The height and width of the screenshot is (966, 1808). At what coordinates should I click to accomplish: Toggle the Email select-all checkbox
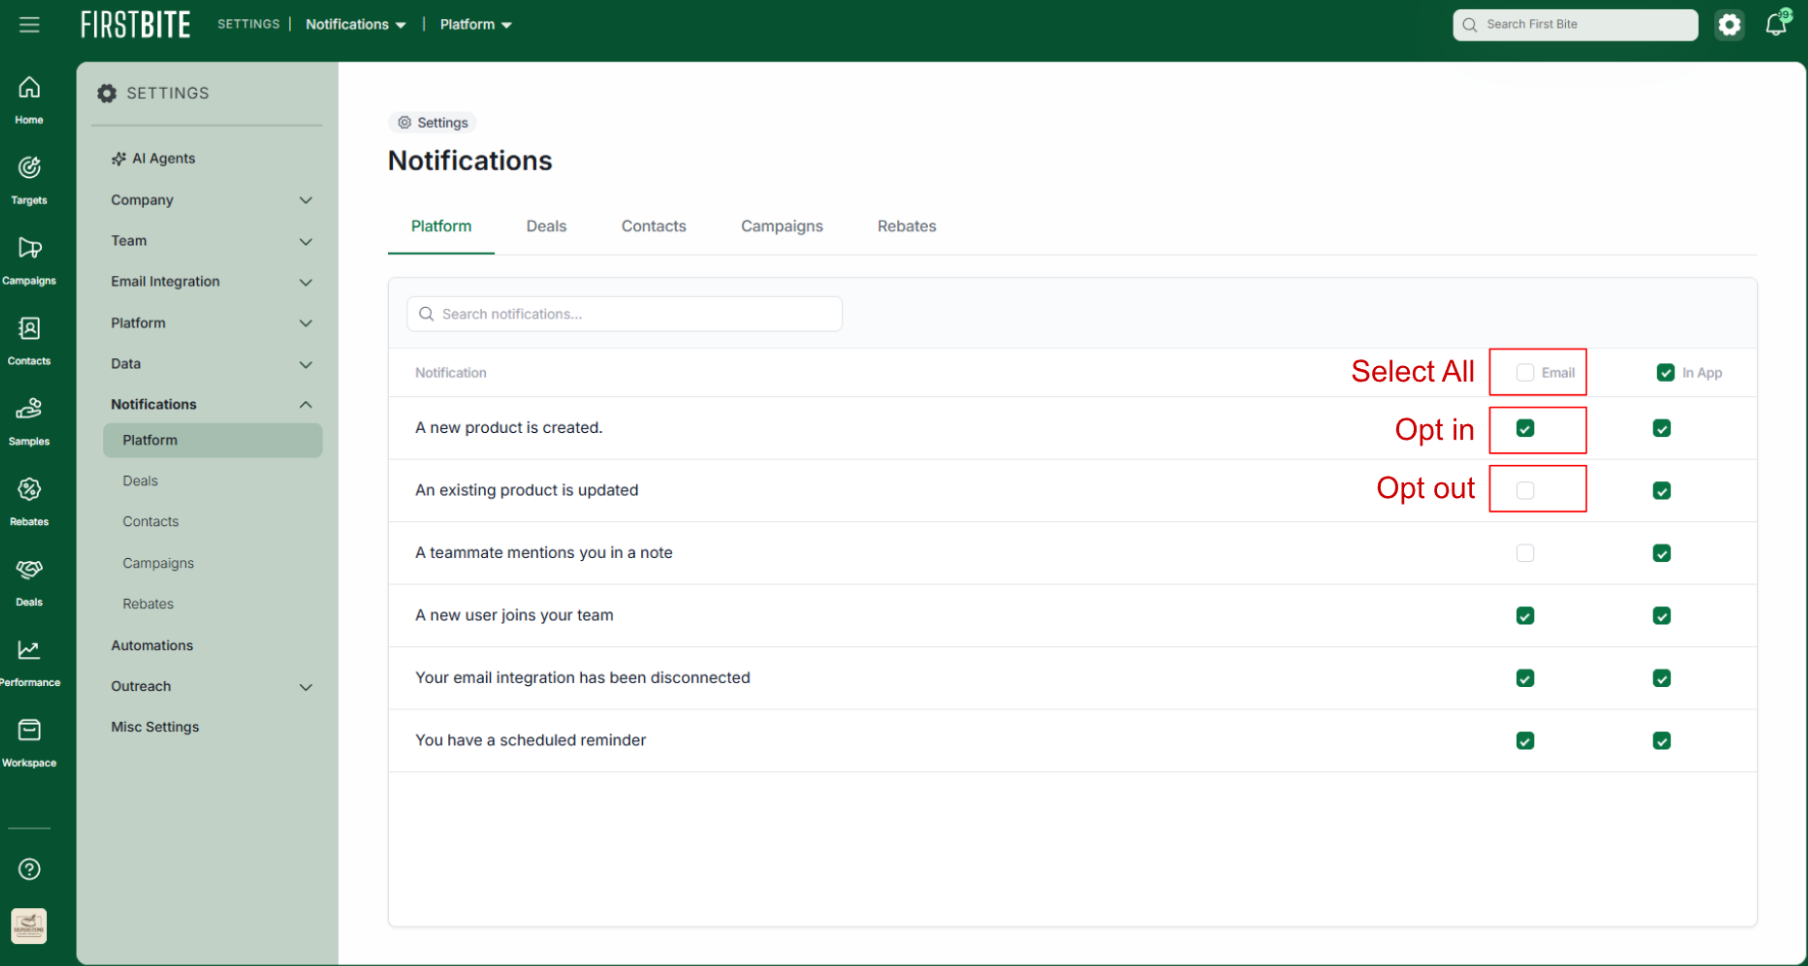coord(1525,372)
